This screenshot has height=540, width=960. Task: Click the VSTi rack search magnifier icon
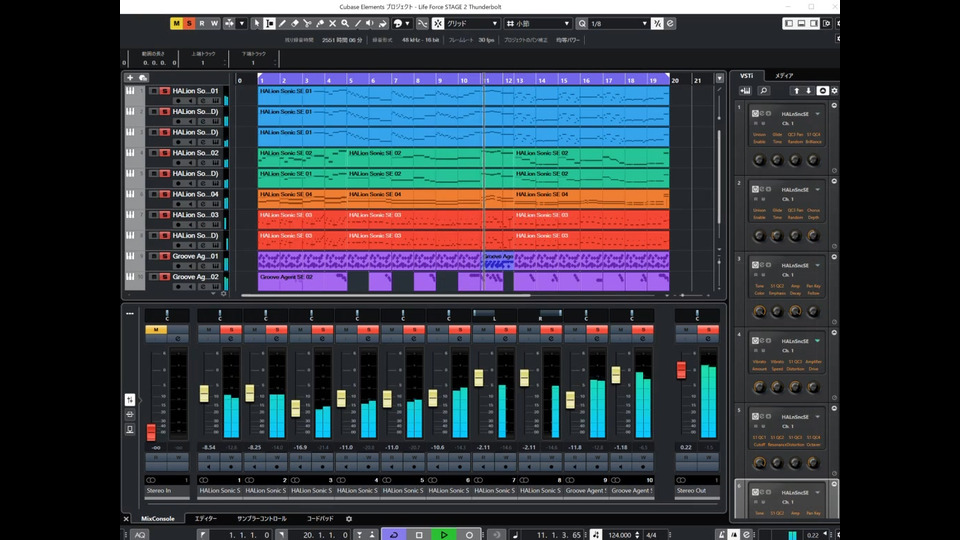point(763,91)
